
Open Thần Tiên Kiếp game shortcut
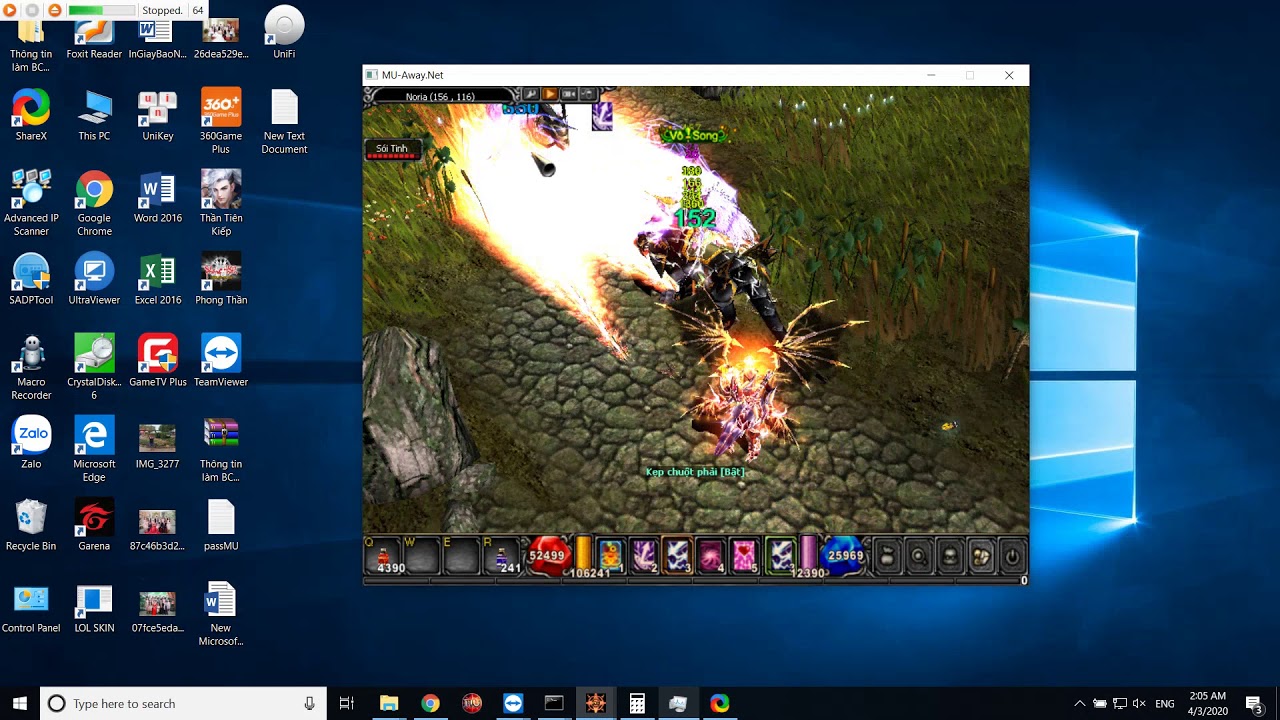[221, 203]
